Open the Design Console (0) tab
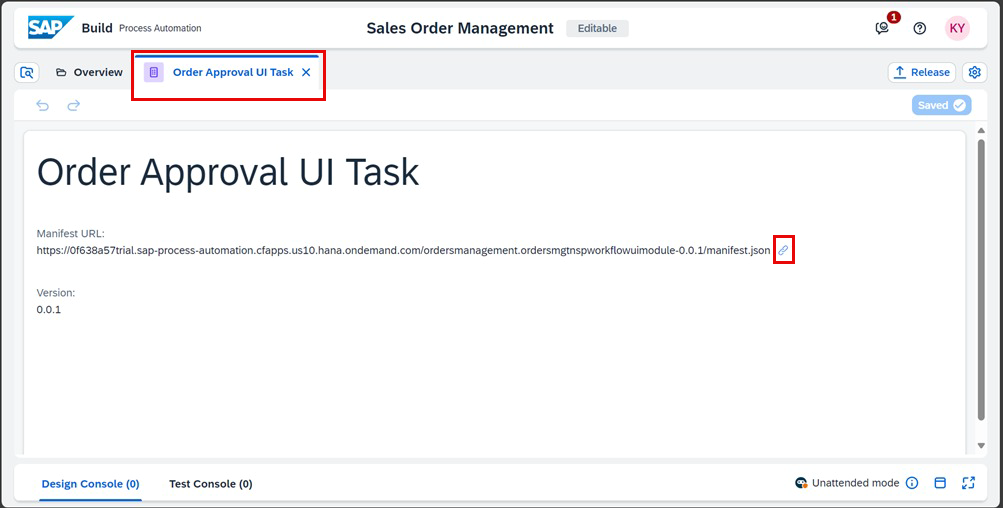The image size is (1003, 508). click(x=90, y=484)
